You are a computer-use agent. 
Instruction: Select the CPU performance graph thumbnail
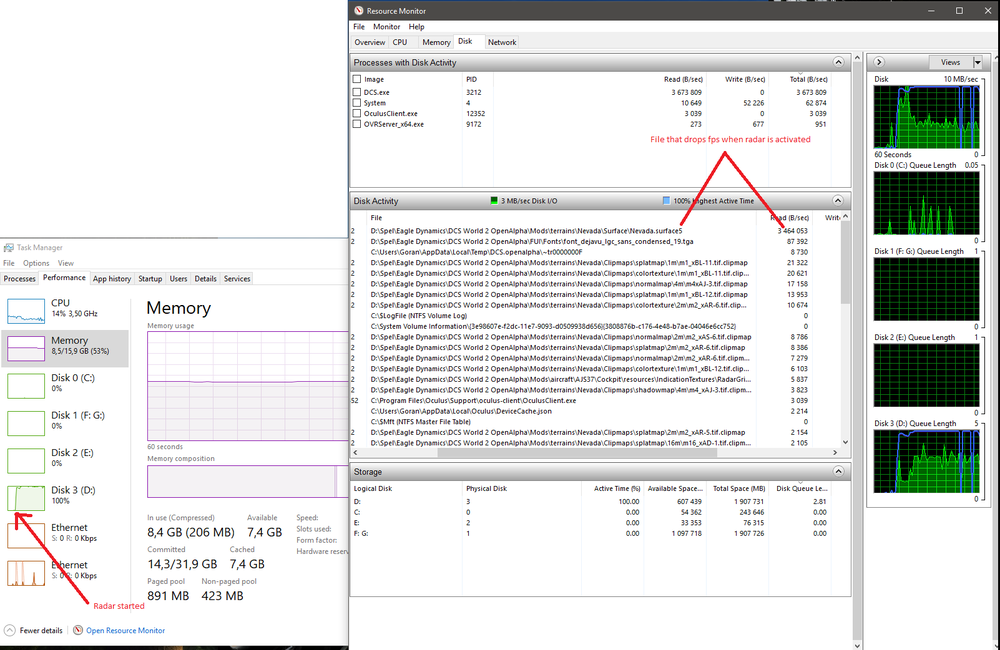coord(26,311)
